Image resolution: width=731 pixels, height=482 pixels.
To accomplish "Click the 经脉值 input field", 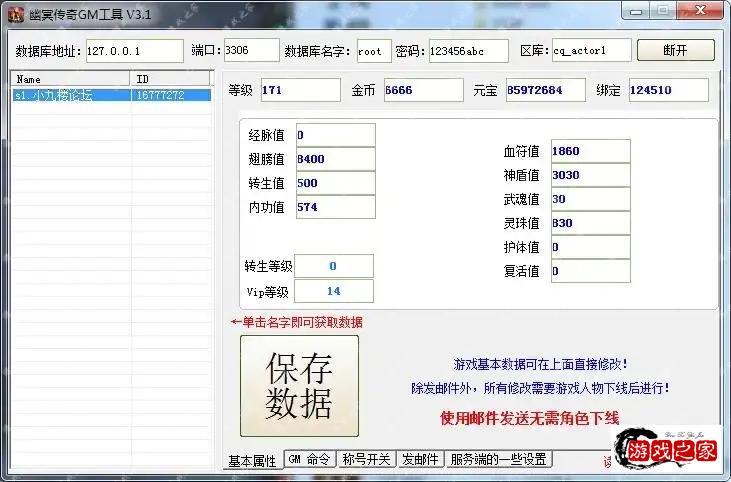I will [x=336, y=135].
